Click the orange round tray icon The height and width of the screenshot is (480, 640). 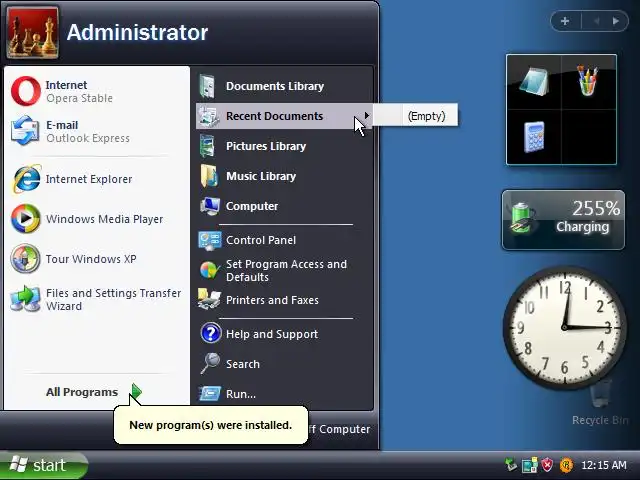coord(567,465)
